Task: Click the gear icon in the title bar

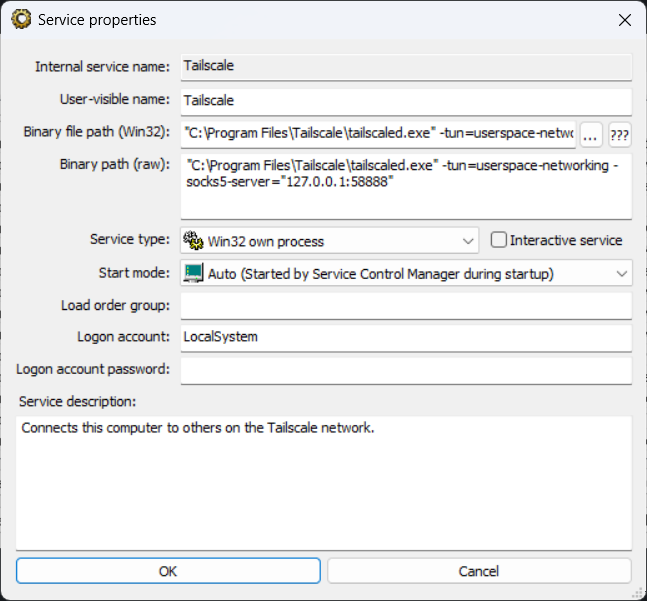Action: click(21, 19)
